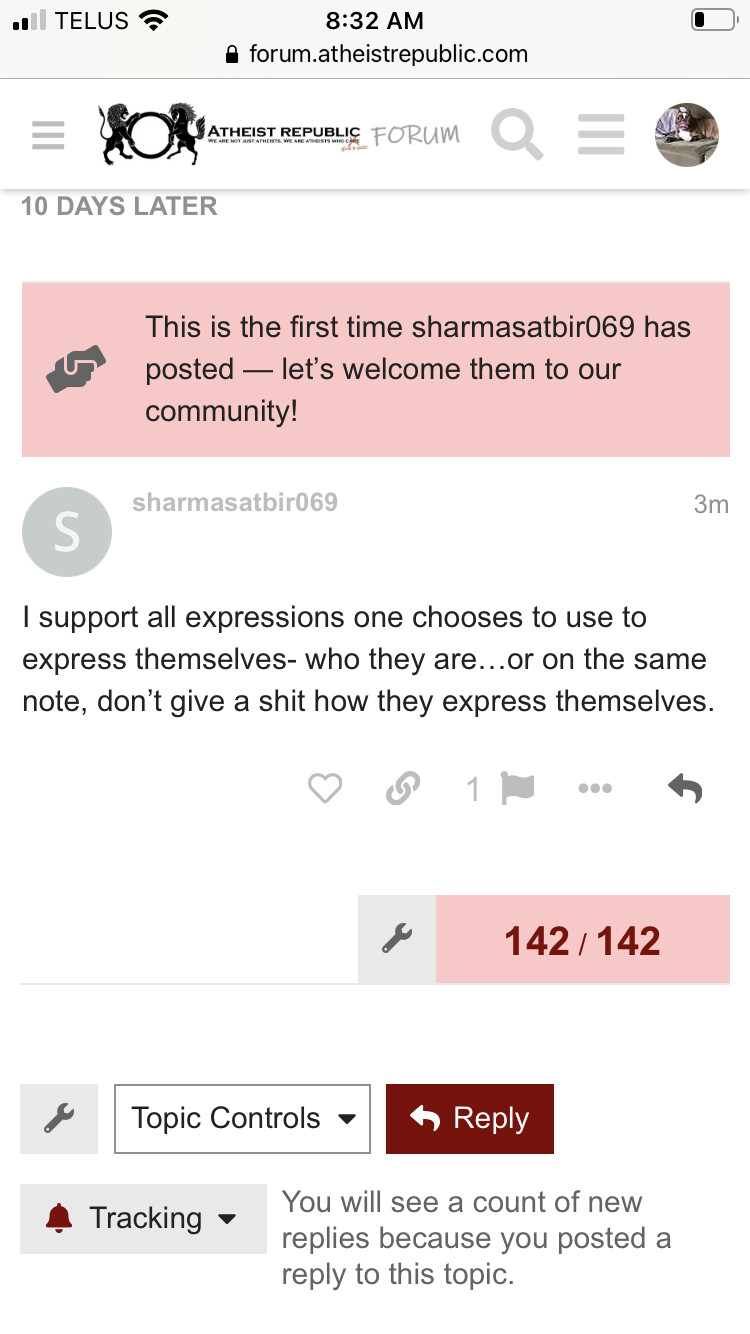Screen dimensions: 750x1334
Task: Like the post with the heart icon
Action: [x=325, y=789]
